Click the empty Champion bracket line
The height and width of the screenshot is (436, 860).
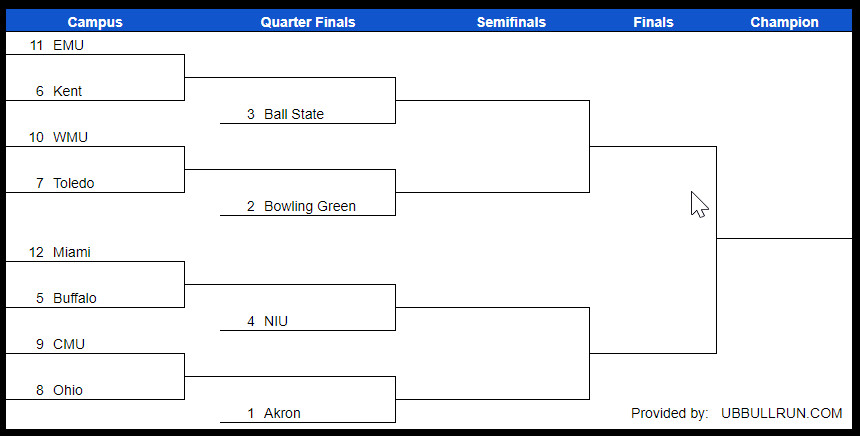[x=784, y=237]
